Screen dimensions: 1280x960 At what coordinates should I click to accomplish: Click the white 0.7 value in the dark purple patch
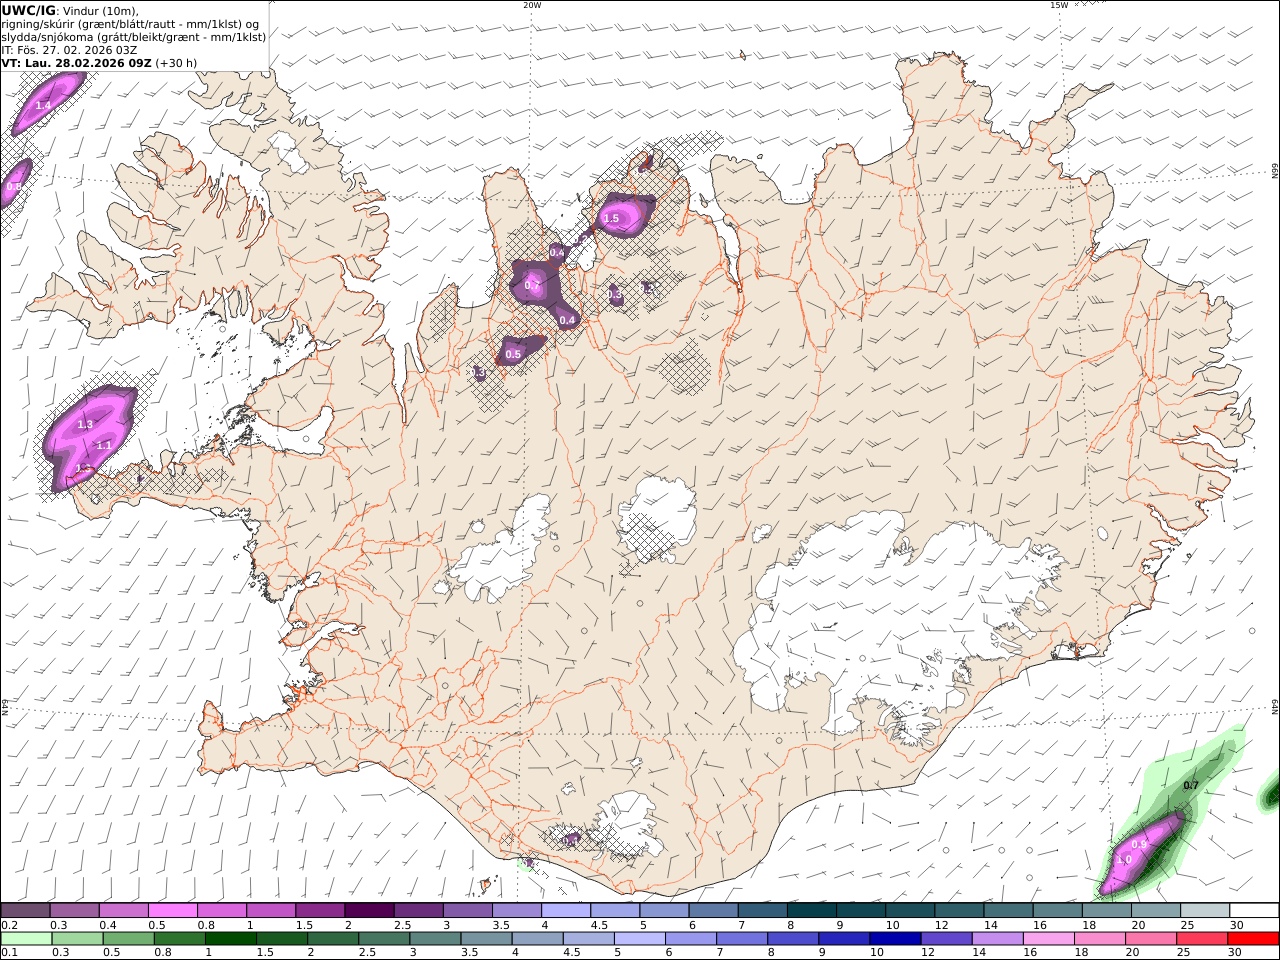532,286
